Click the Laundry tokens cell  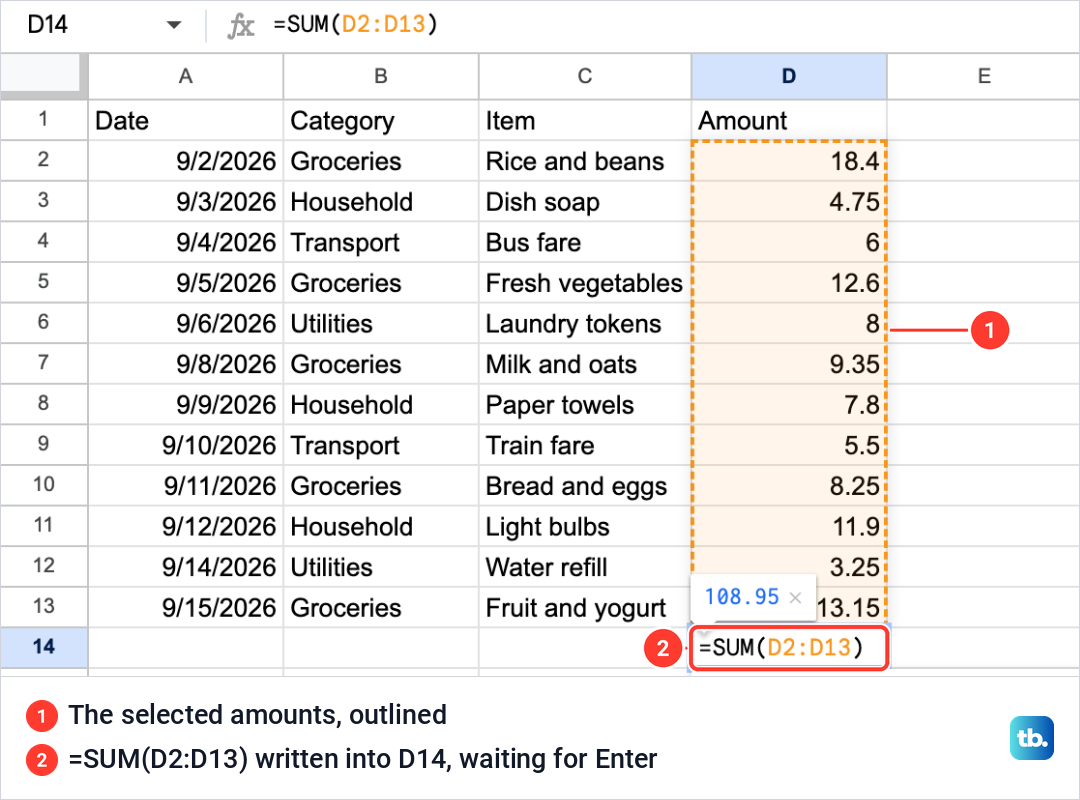pos(585,323)
